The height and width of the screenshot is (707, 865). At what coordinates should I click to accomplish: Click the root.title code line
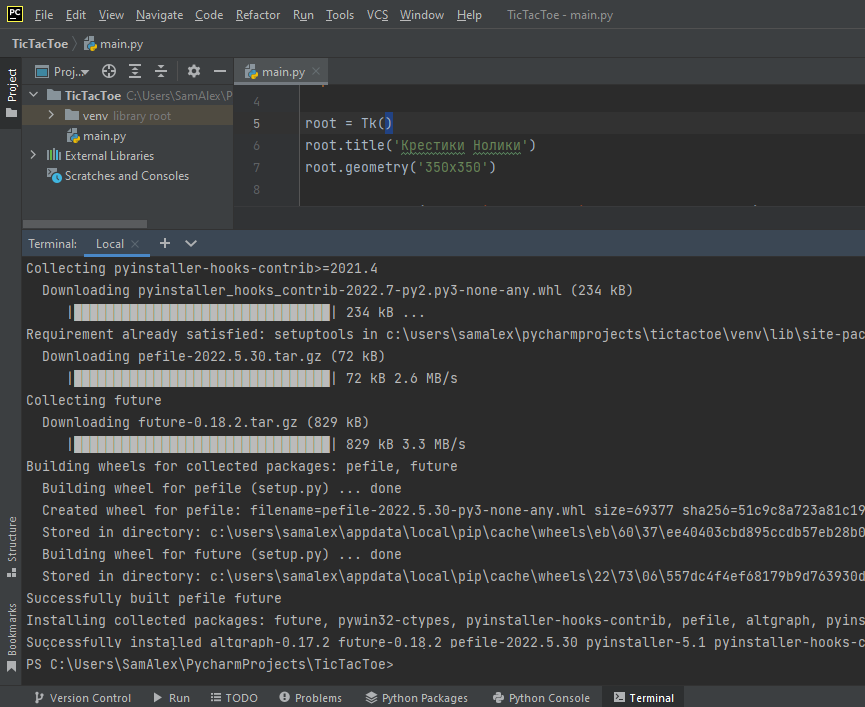tap(420, 145)
